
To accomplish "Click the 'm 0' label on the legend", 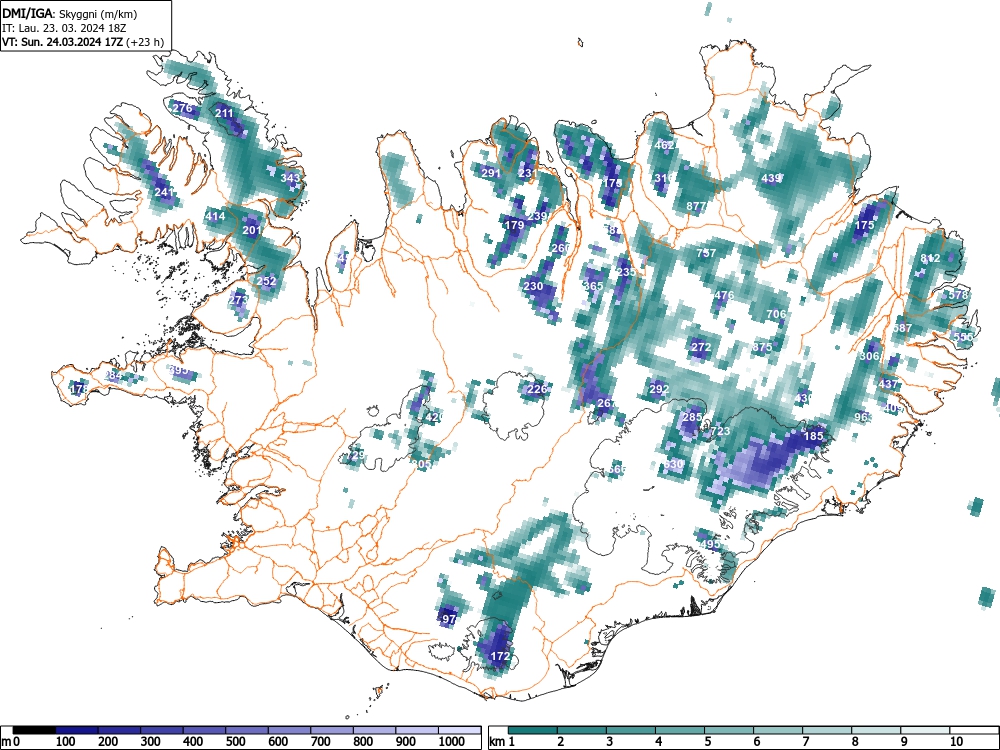I will click(x=11, y=742).
